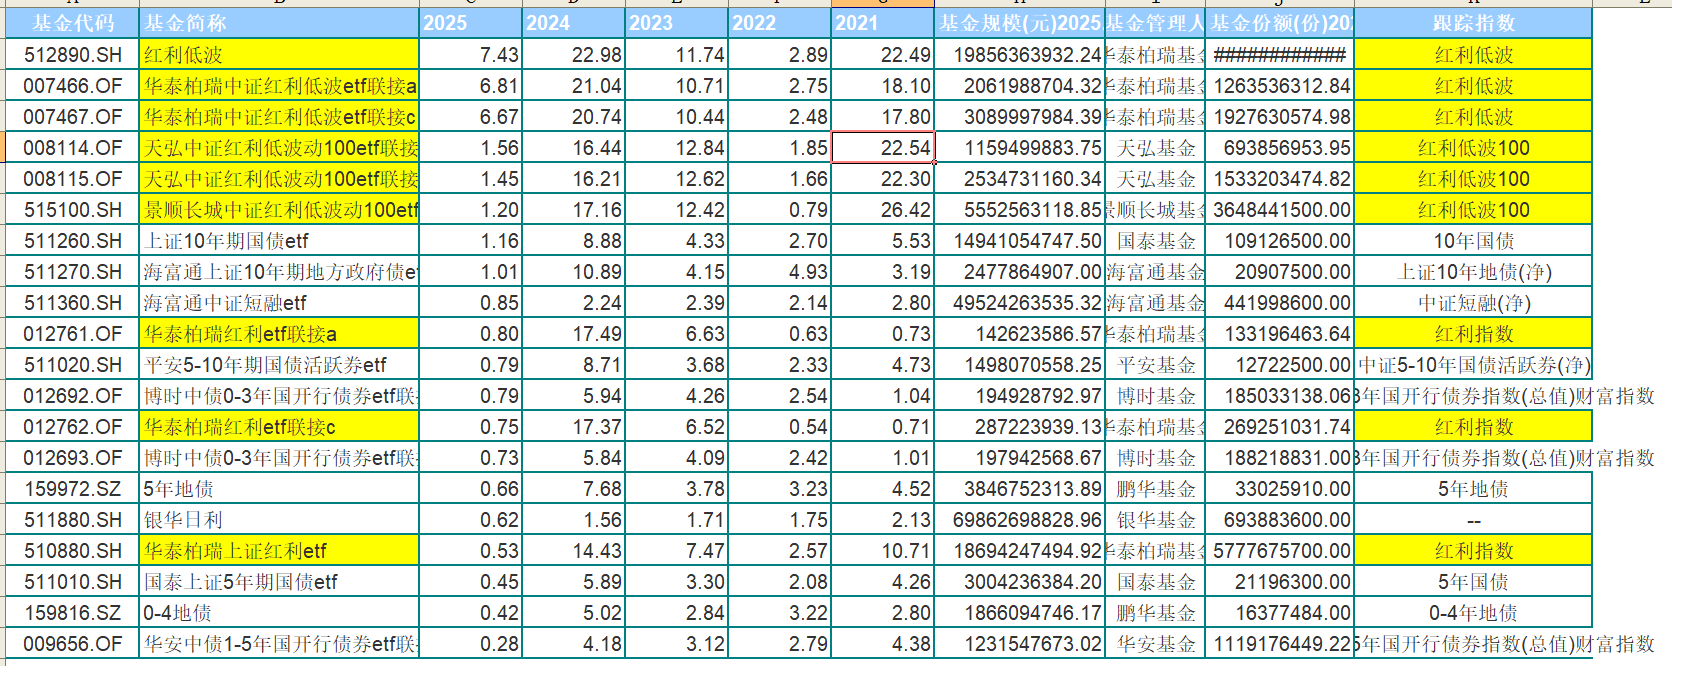
Task: Select fund name 华泰柏瑞上证红利etf
Action: click(279, 551)
